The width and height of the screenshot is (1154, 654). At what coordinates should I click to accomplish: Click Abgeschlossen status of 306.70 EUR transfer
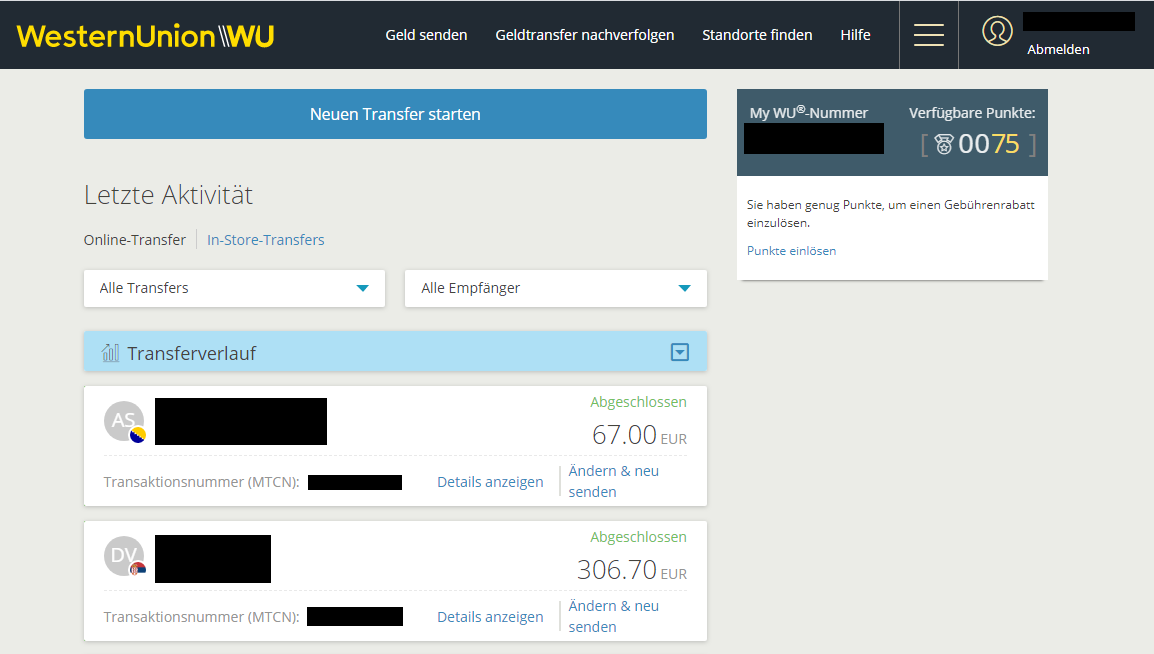click(x=638, y=538)
